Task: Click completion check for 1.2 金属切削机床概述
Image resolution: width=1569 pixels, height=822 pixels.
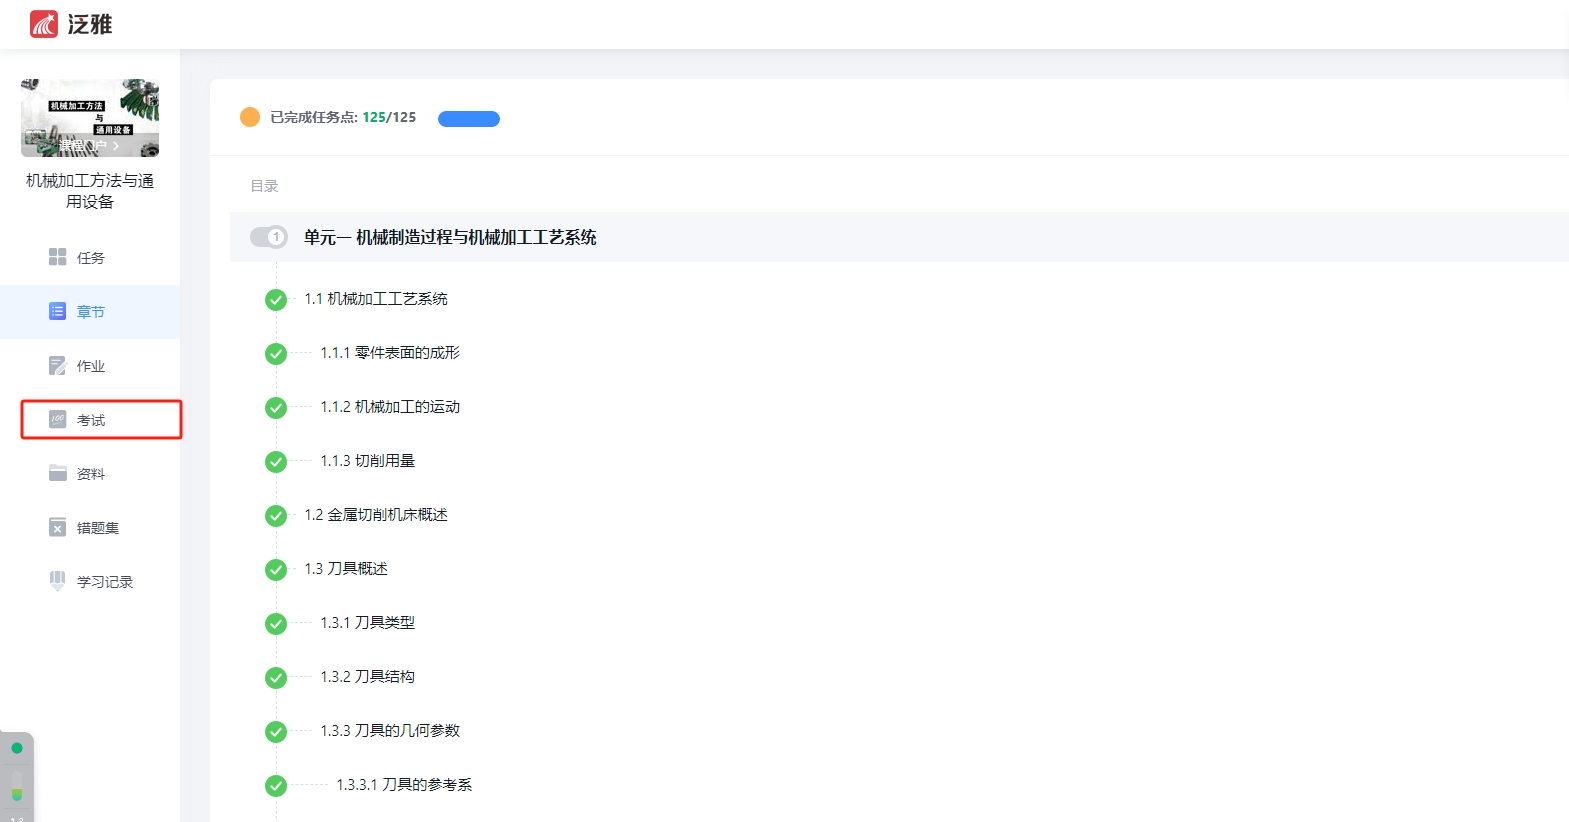Action: (x=276, y=516)
